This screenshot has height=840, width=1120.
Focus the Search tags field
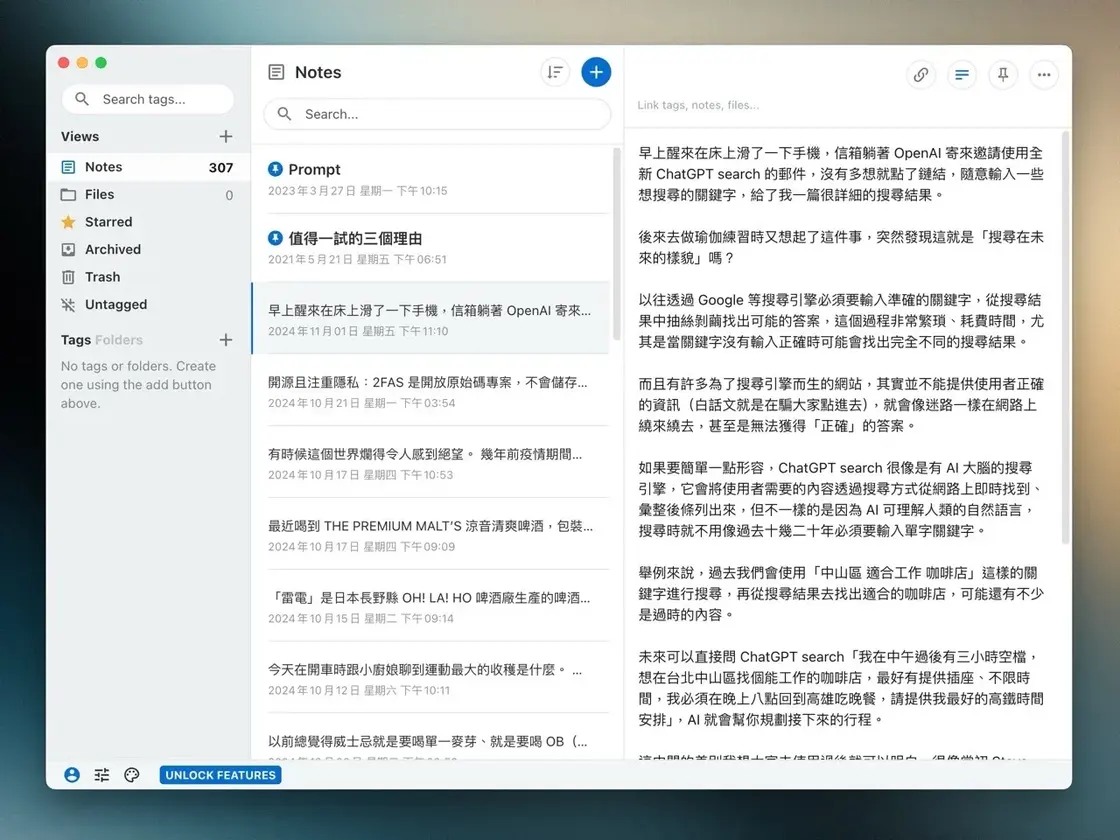tap(148, 99)
